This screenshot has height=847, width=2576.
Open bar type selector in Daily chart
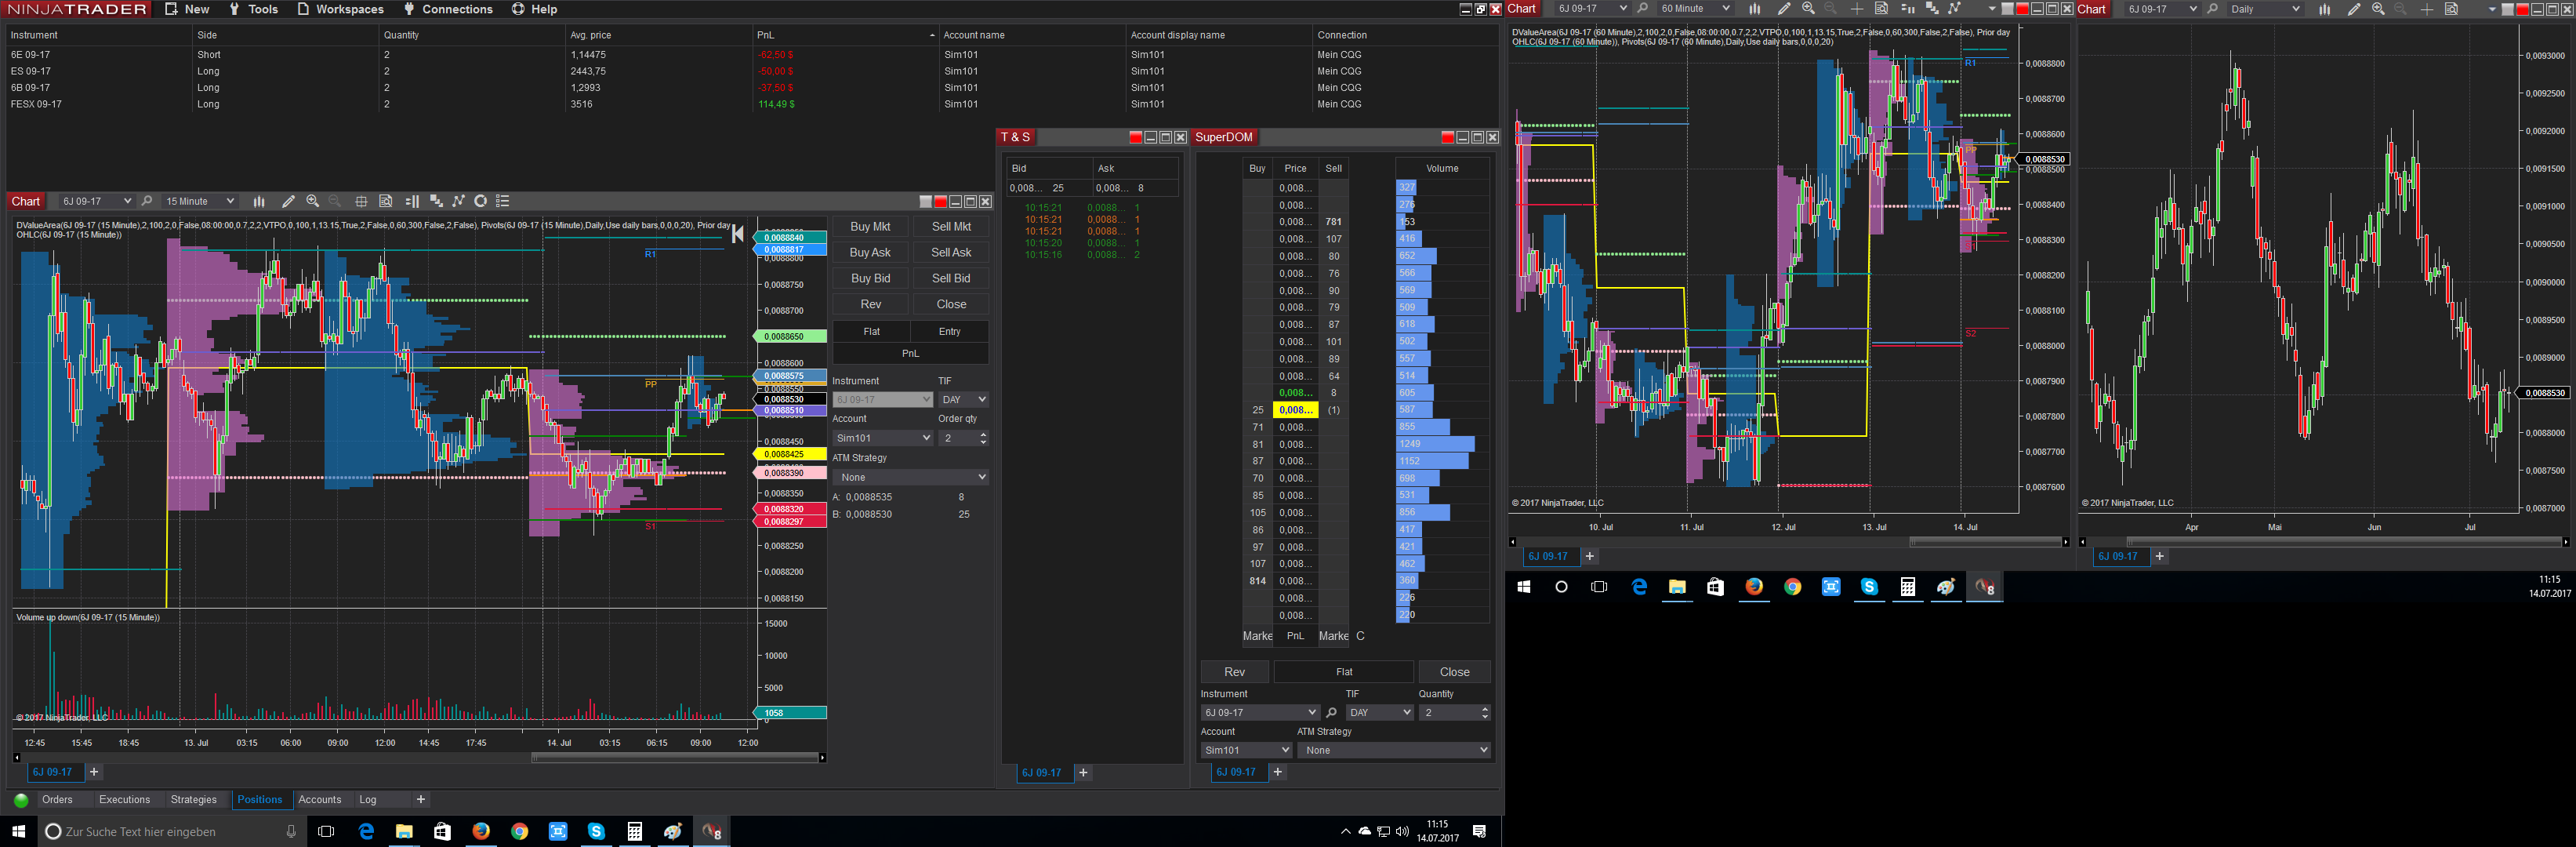(x=2324, y=9)
